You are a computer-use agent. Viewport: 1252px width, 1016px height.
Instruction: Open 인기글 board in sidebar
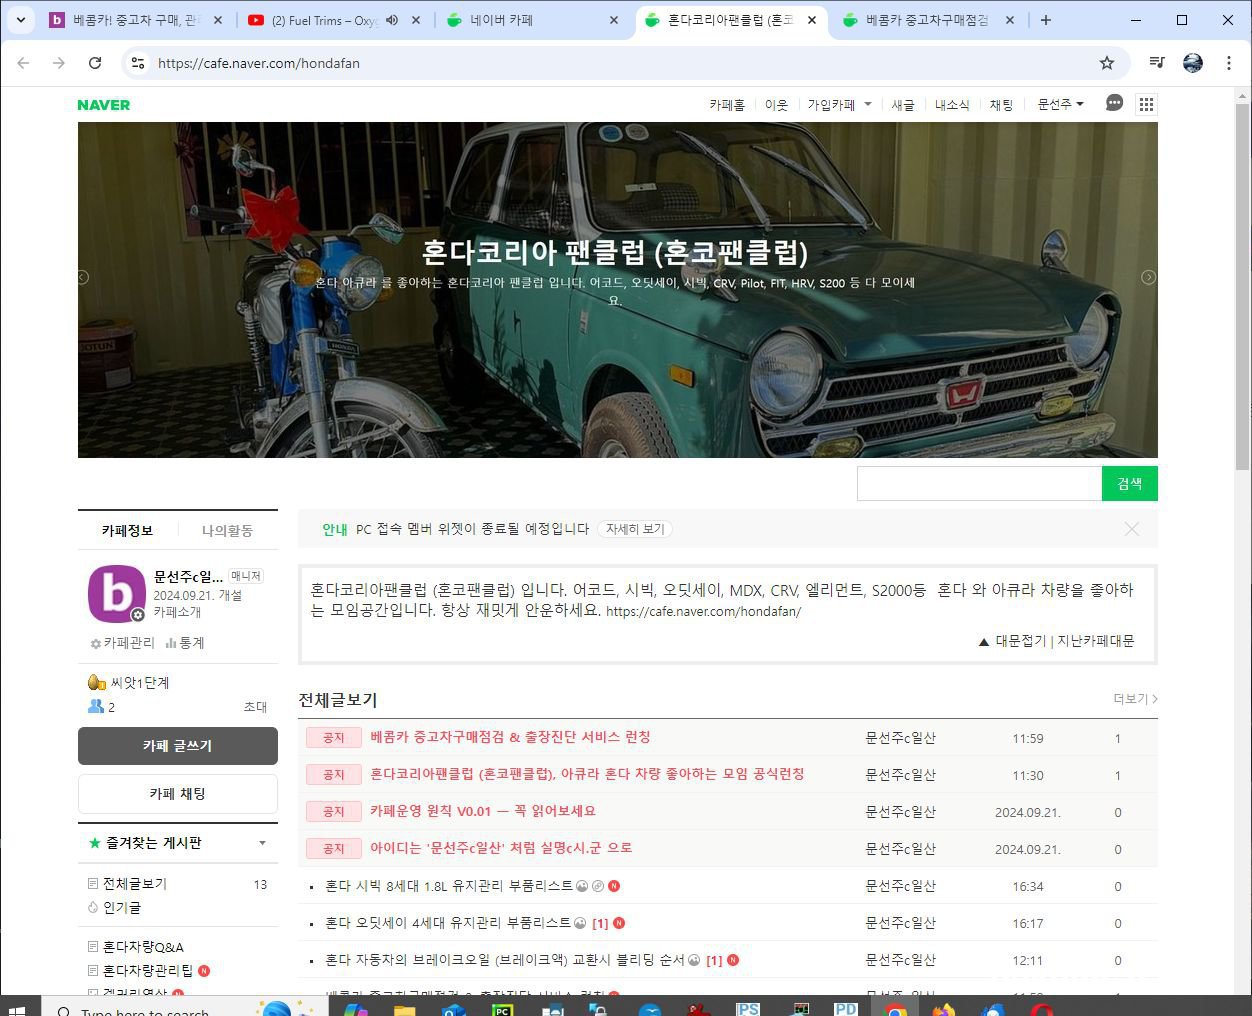coord(122,908)
